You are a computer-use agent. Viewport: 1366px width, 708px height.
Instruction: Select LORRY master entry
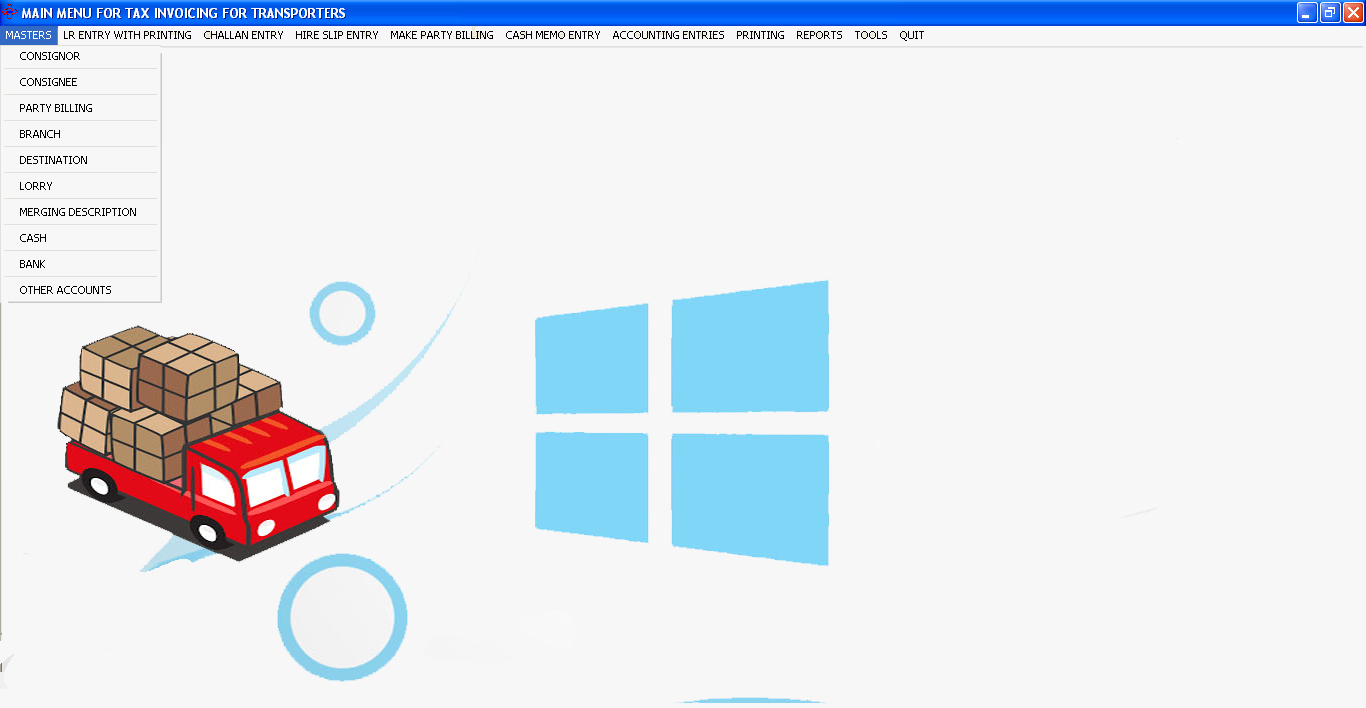coord(35,185)
